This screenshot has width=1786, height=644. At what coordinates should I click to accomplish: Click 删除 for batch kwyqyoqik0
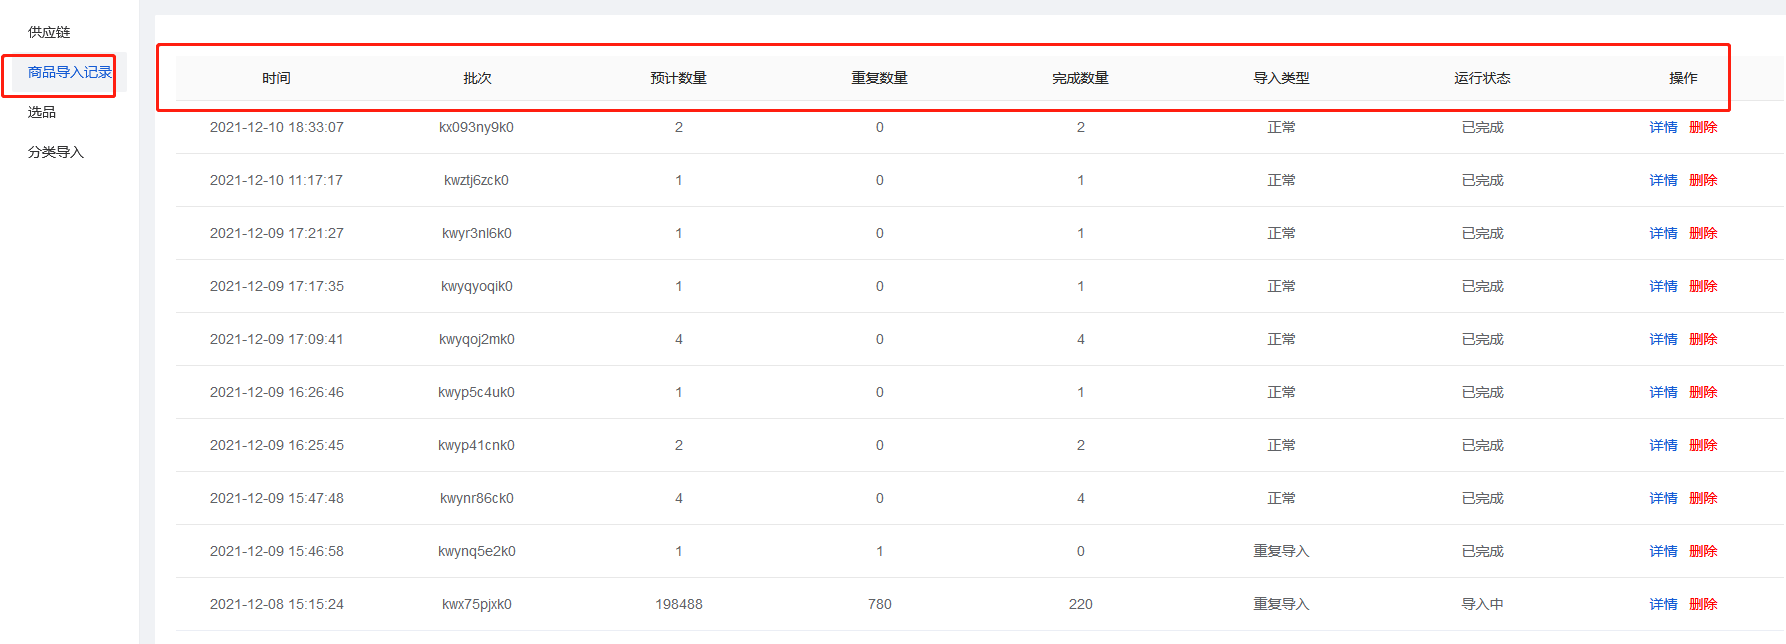pos(1703,286)
